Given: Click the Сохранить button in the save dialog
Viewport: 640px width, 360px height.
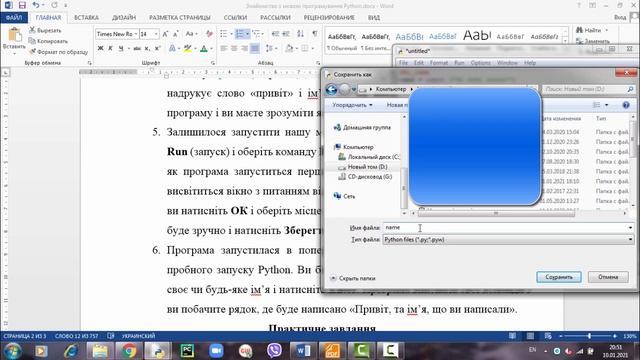Looking at the screenshot, I should tap(559, 277).
